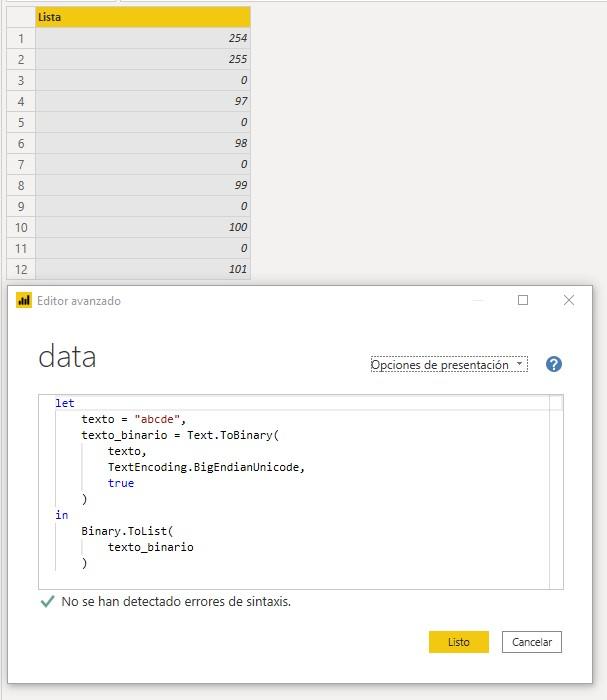607x700 pixels.
Task: Click Binary.ToList( in the code
Action: [127, 531]
